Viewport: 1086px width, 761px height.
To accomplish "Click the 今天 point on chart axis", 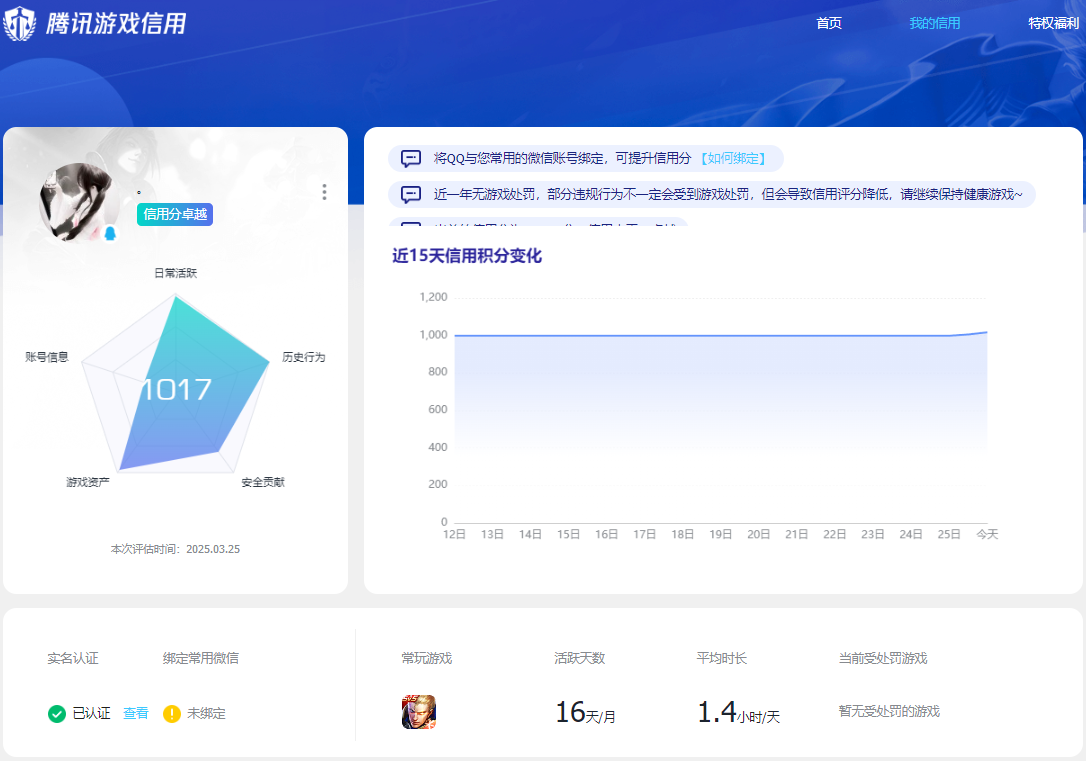I will pyautogui.click(x=987, y=534).
